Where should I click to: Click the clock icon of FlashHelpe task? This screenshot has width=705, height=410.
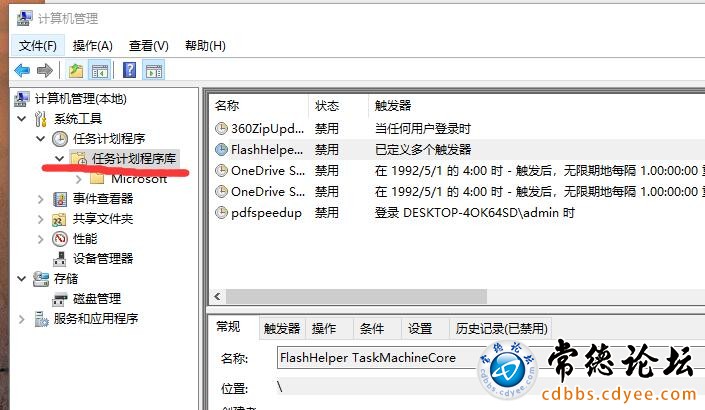(221, 149)
